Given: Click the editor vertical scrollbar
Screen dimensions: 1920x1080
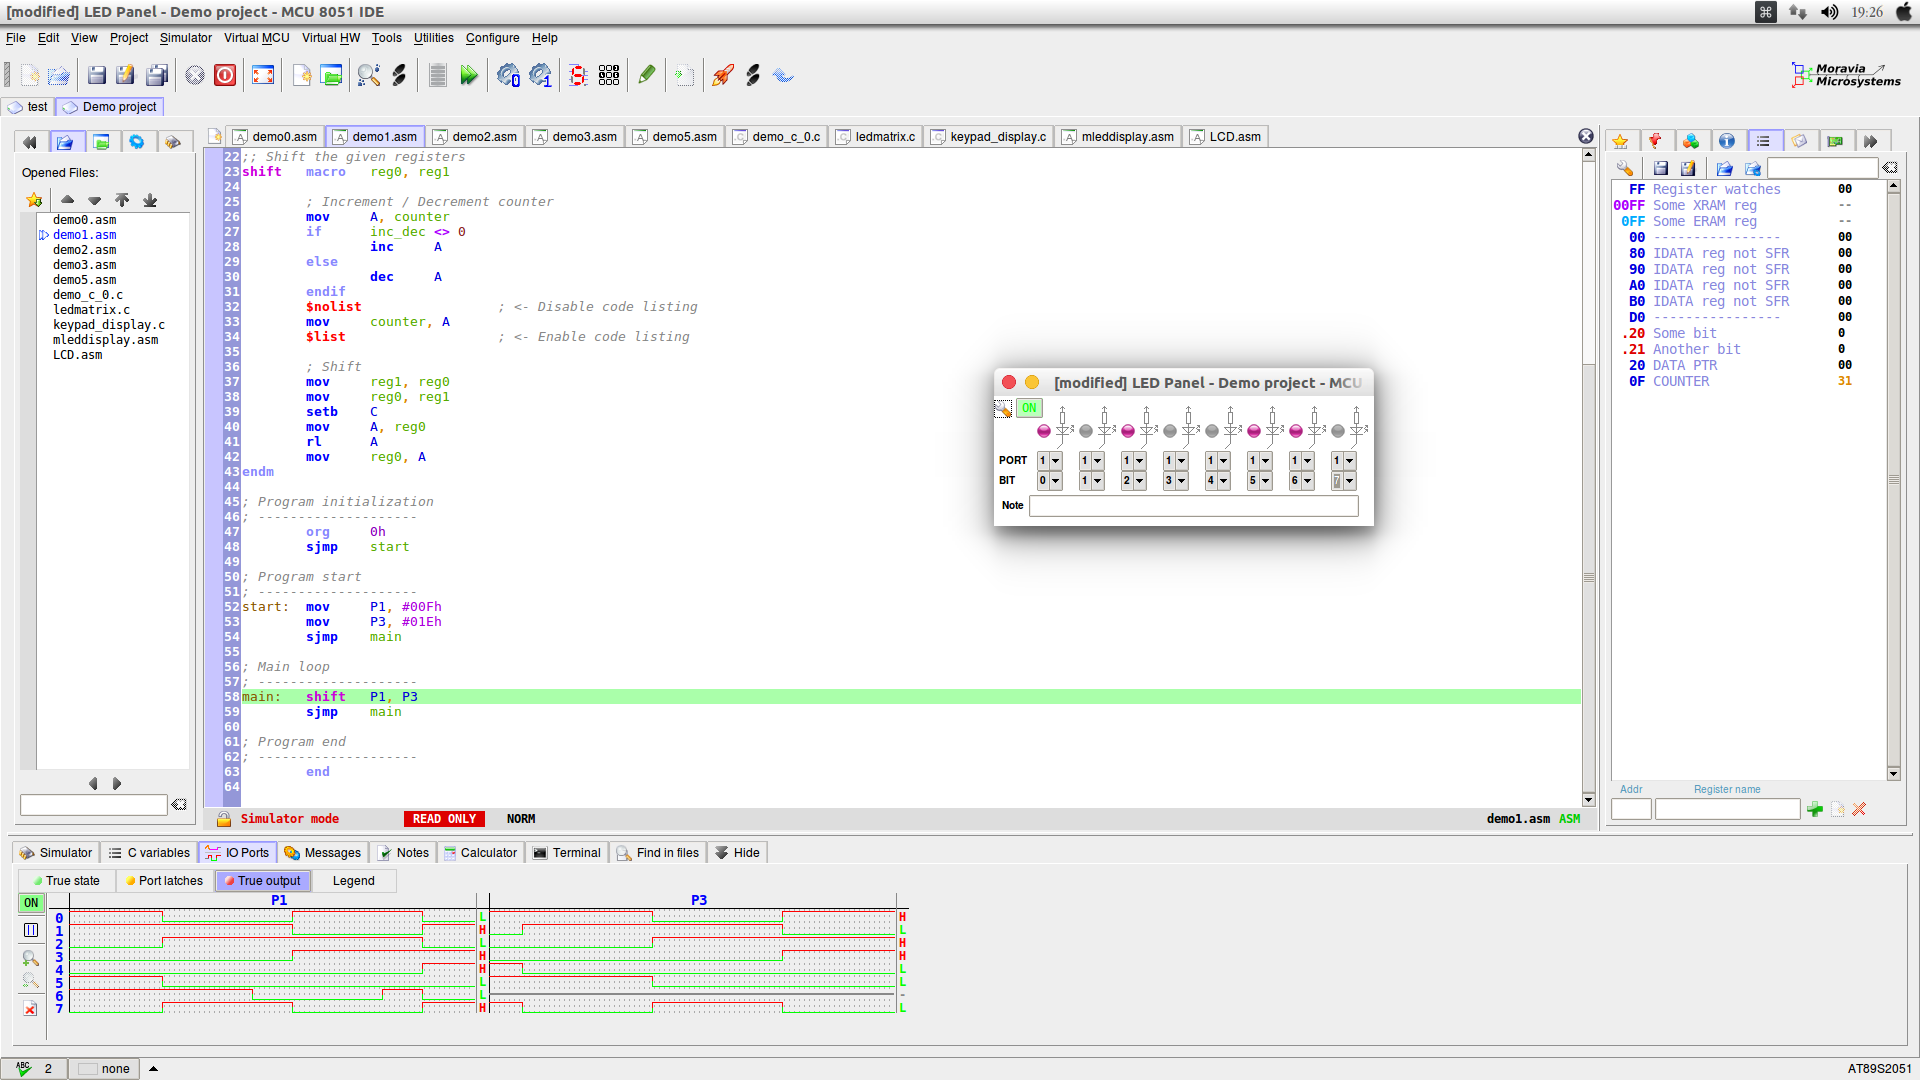Looking at the screenshot, I should pyautogui.click(x=1588, y=477).
